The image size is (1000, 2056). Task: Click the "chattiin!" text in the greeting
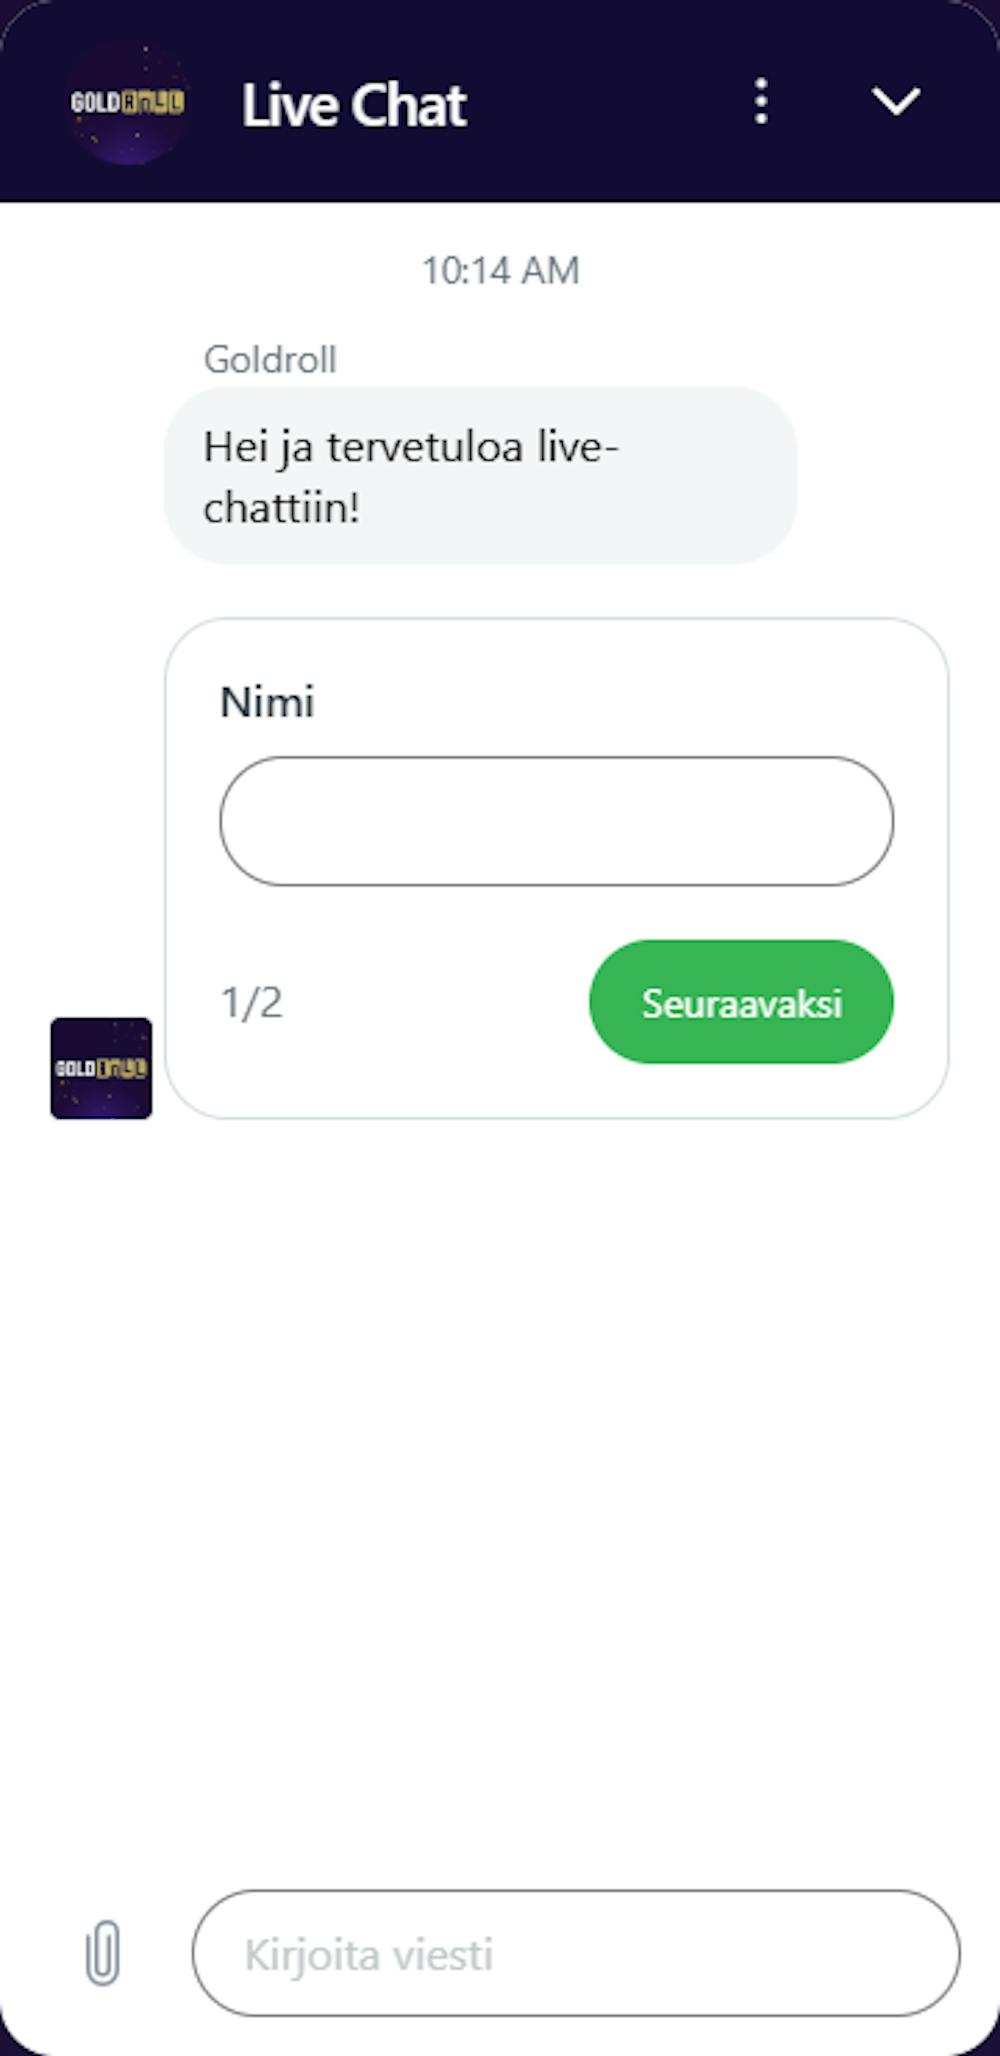pos(281,507)
